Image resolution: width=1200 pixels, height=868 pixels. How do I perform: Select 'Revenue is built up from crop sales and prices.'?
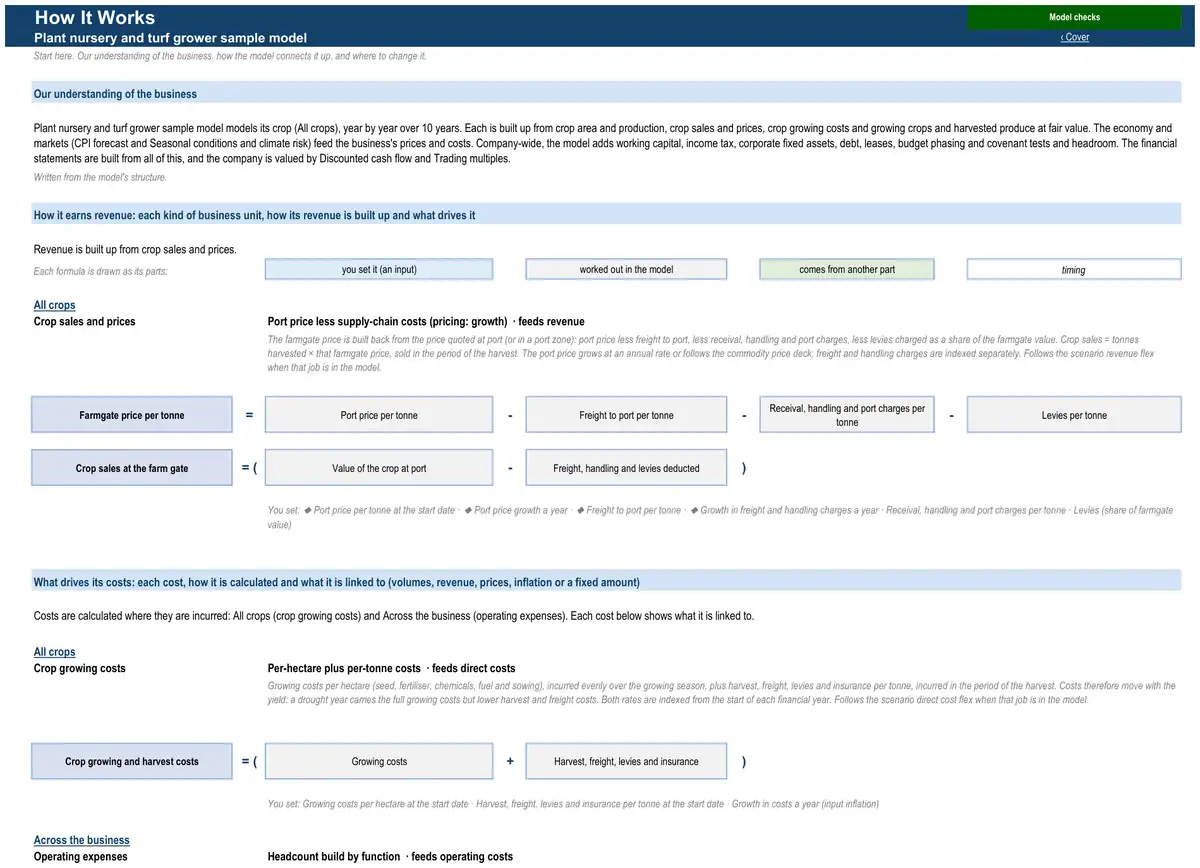135,249
